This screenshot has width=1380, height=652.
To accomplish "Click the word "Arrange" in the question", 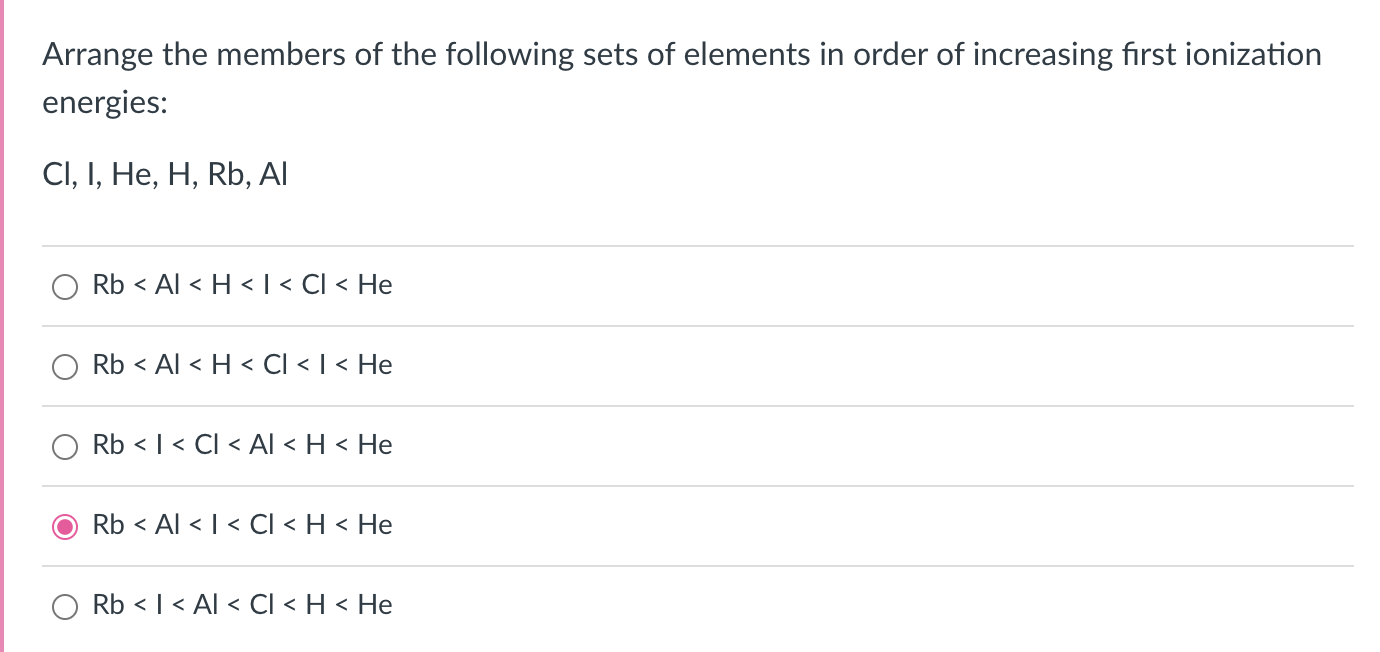I will pyautogui.click(x=97, y=55).
